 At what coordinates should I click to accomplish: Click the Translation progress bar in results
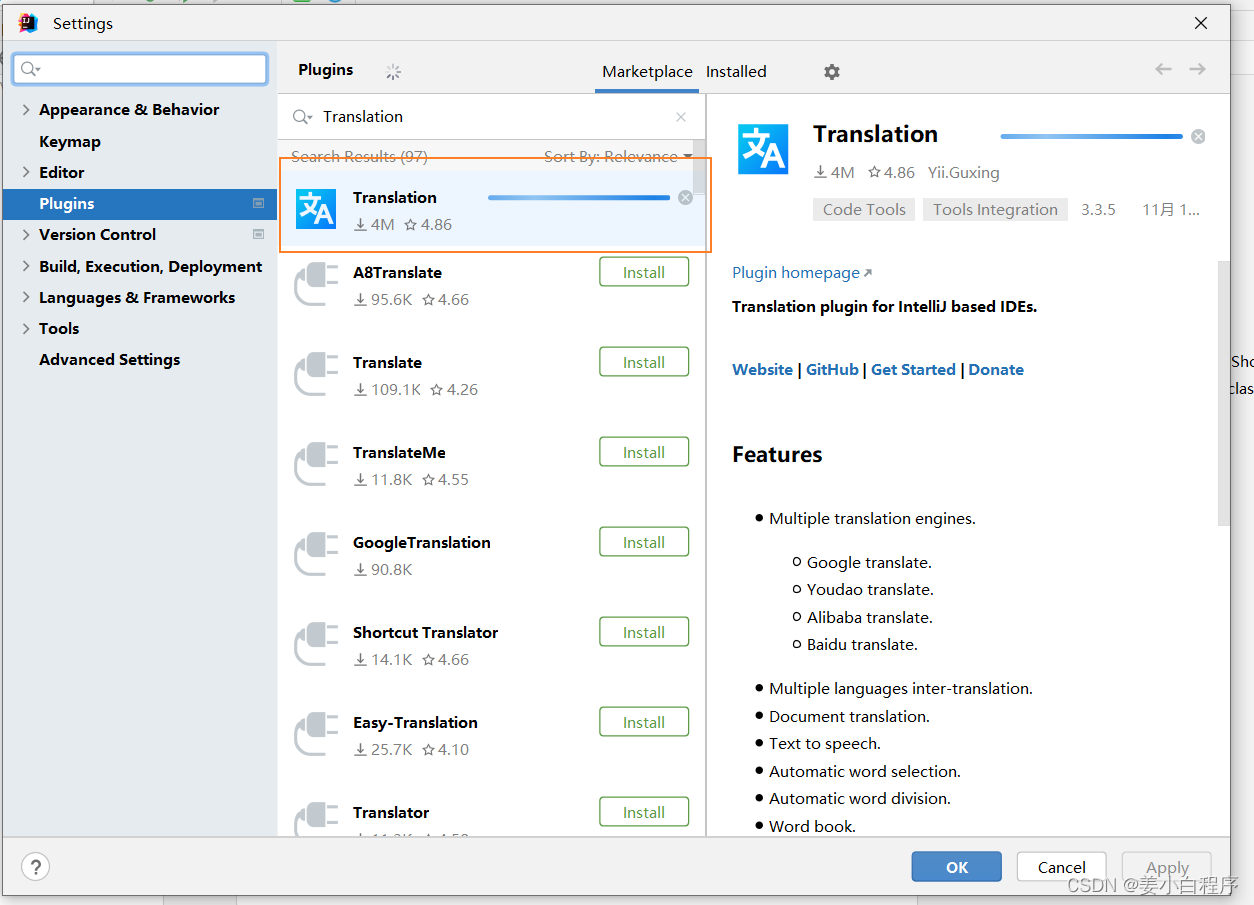click(579, 198)
